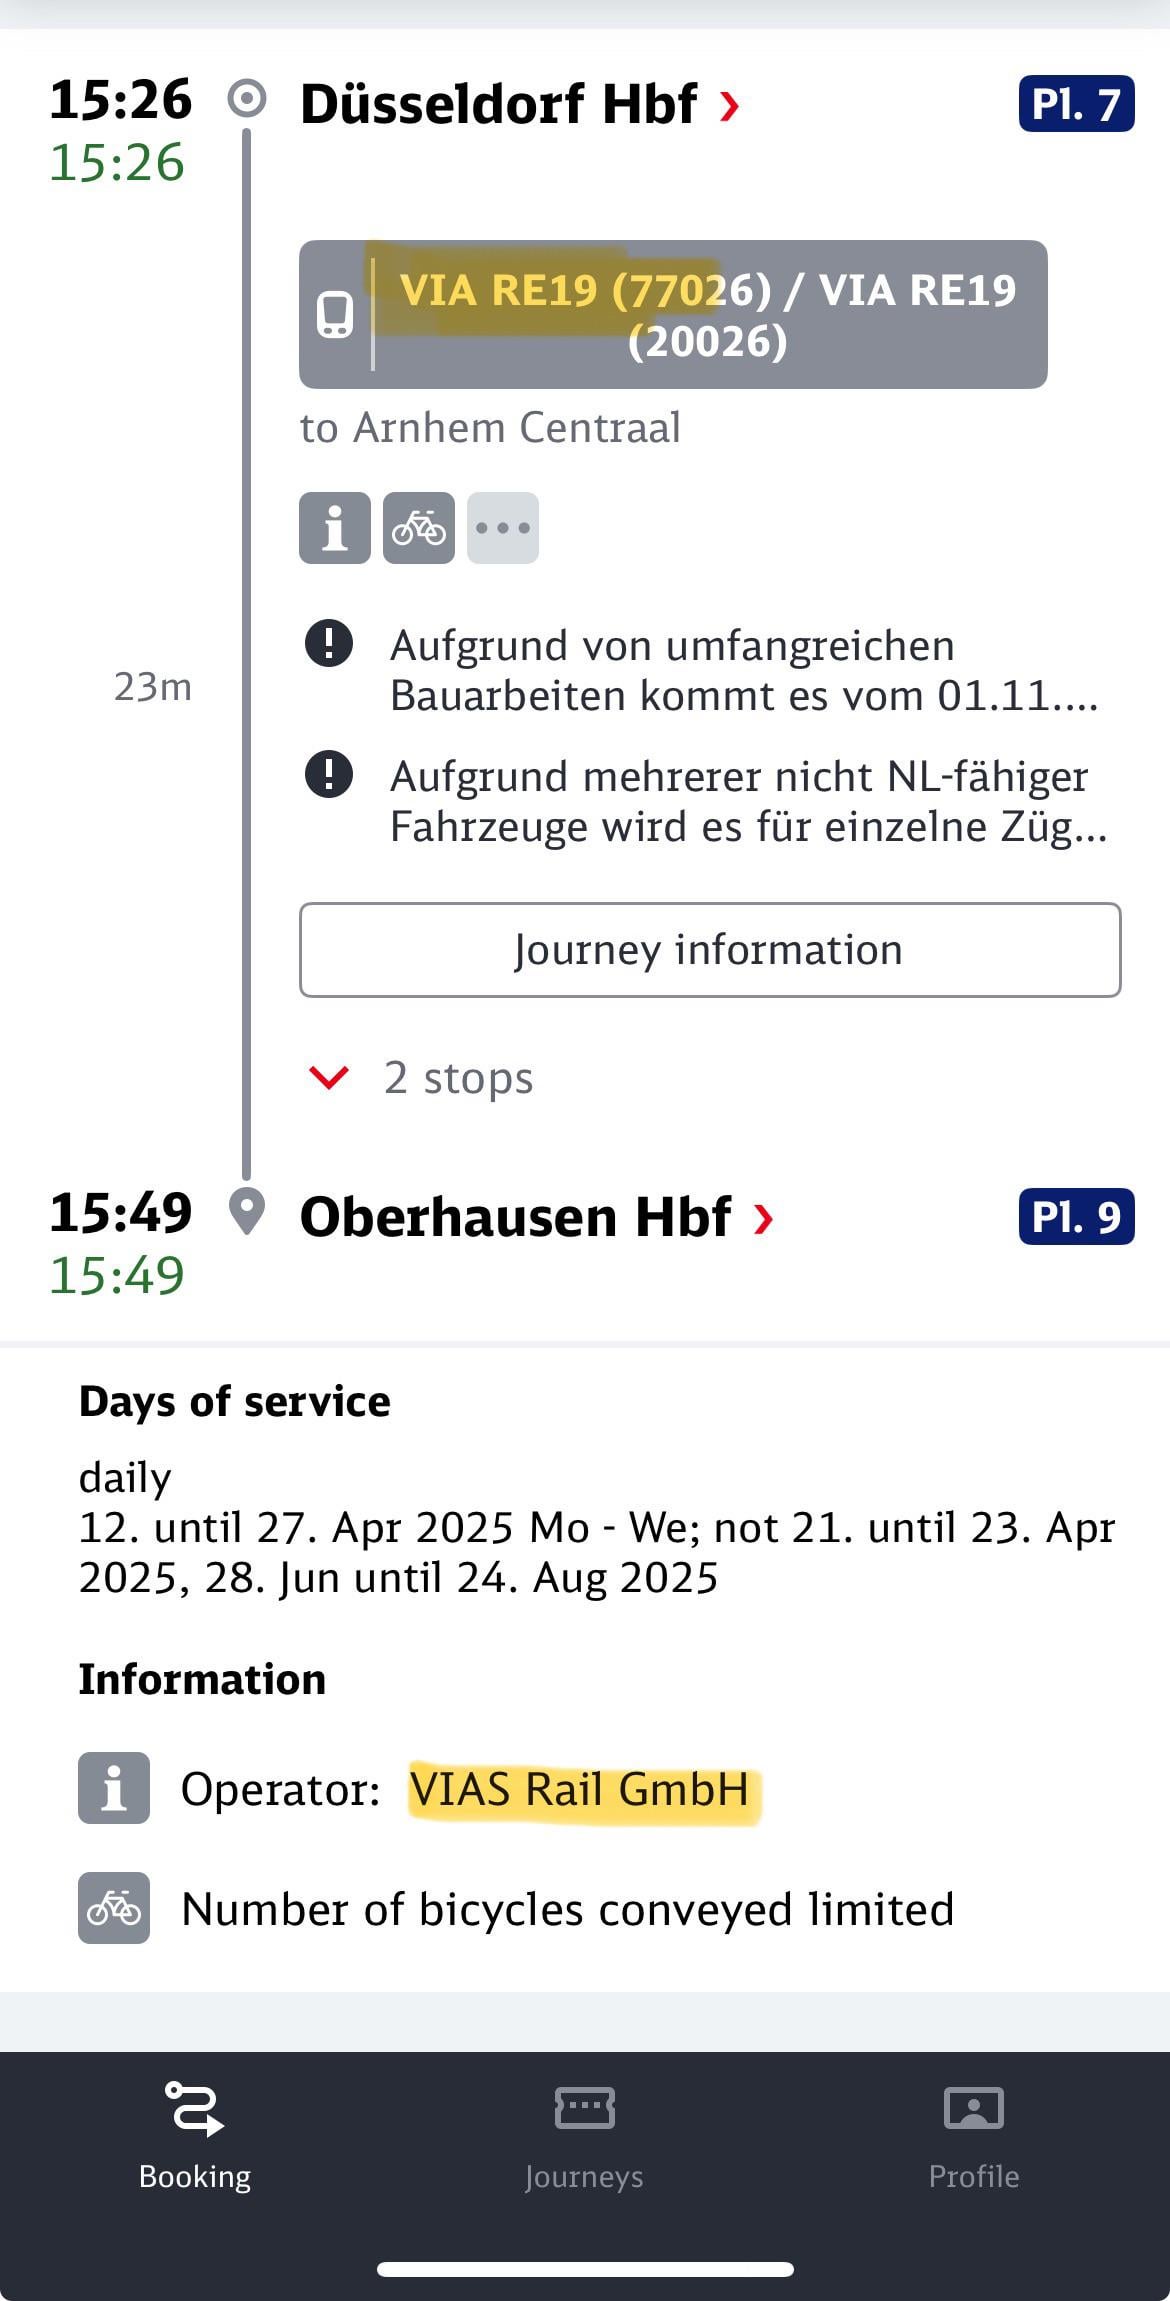The height and width of the screenshot is (2301, 1170).
Task: Open Oberhausen Hbf station details chevron
Action: point(764,1218)
